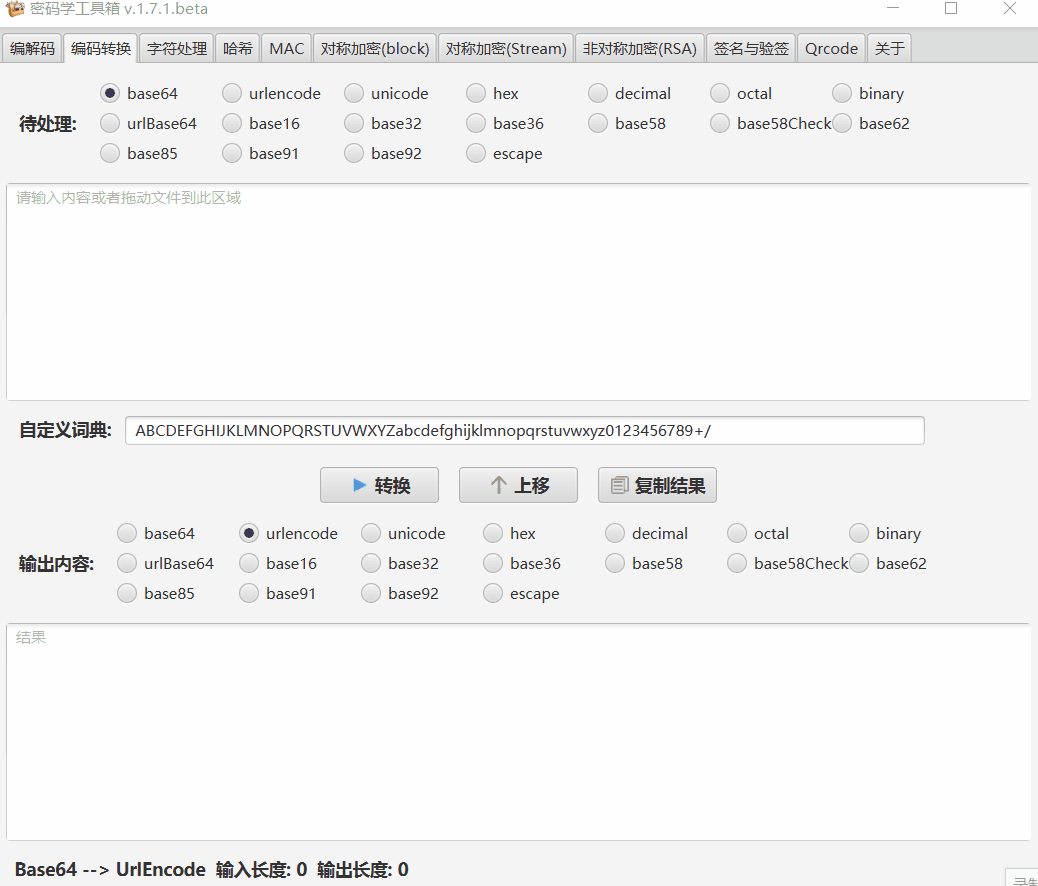The image size is (1038, 886).
Task: Select base58Check in the input options
Action: point(720,123)
